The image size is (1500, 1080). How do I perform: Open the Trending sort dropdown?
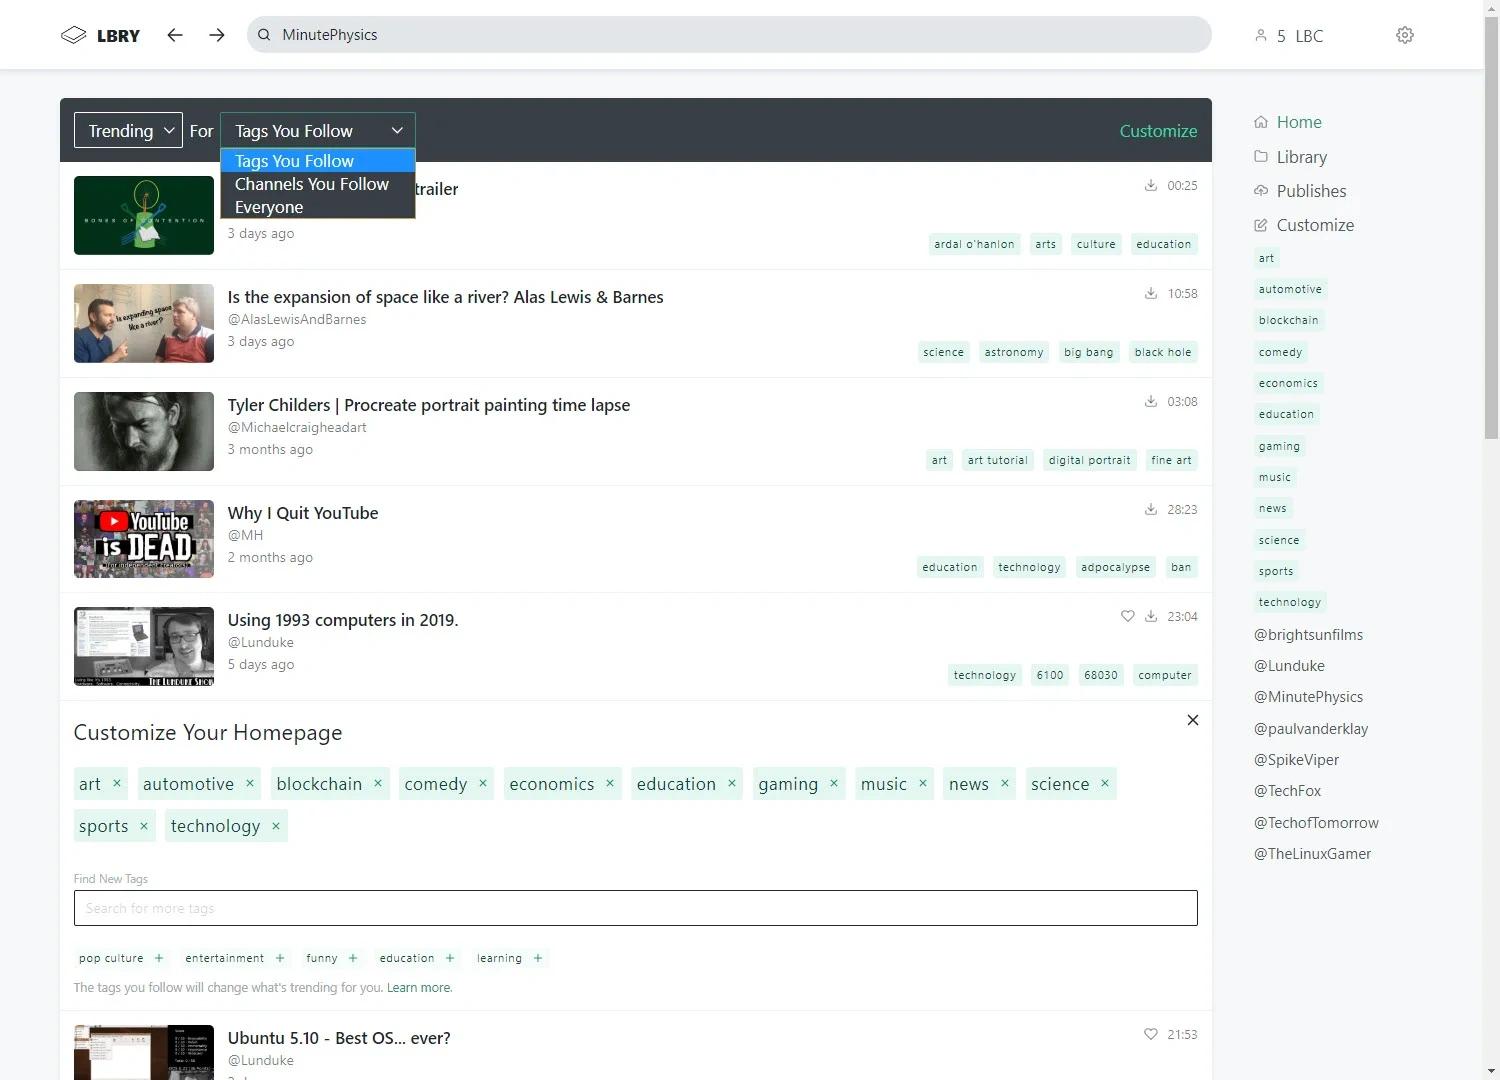pos(128,130)
